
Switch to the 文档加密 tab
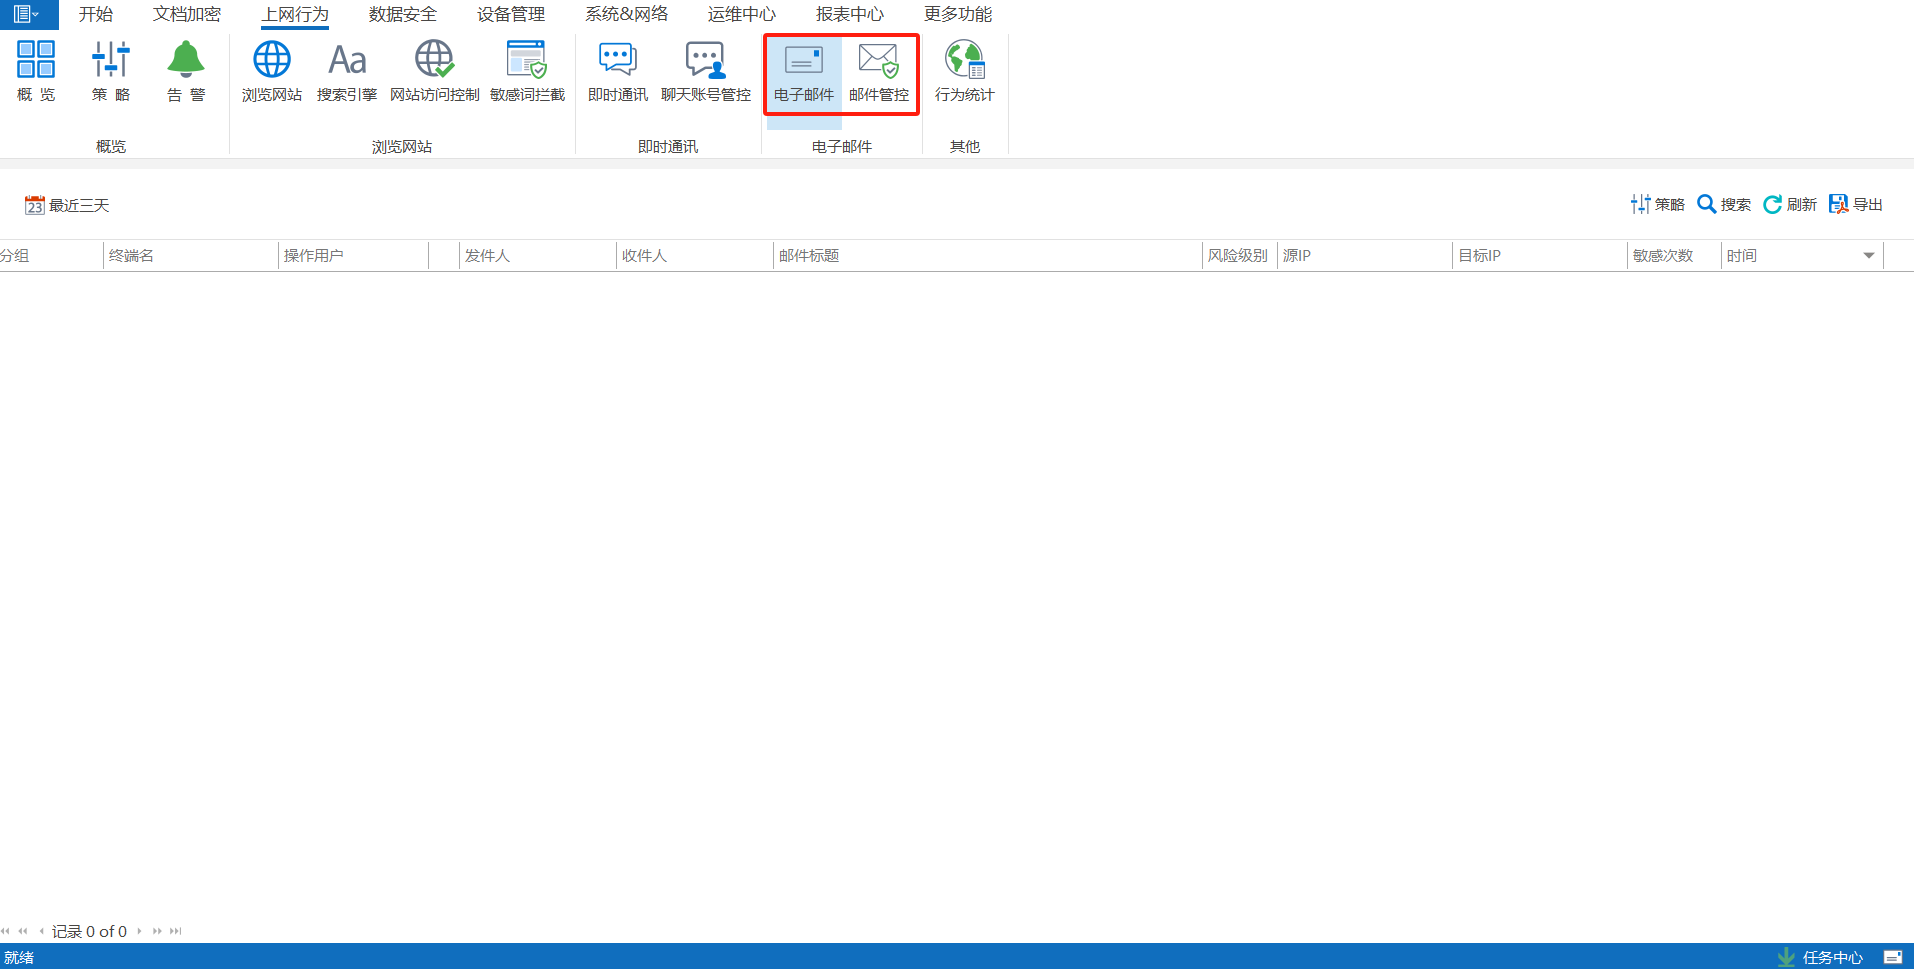[x=187, y=14]
